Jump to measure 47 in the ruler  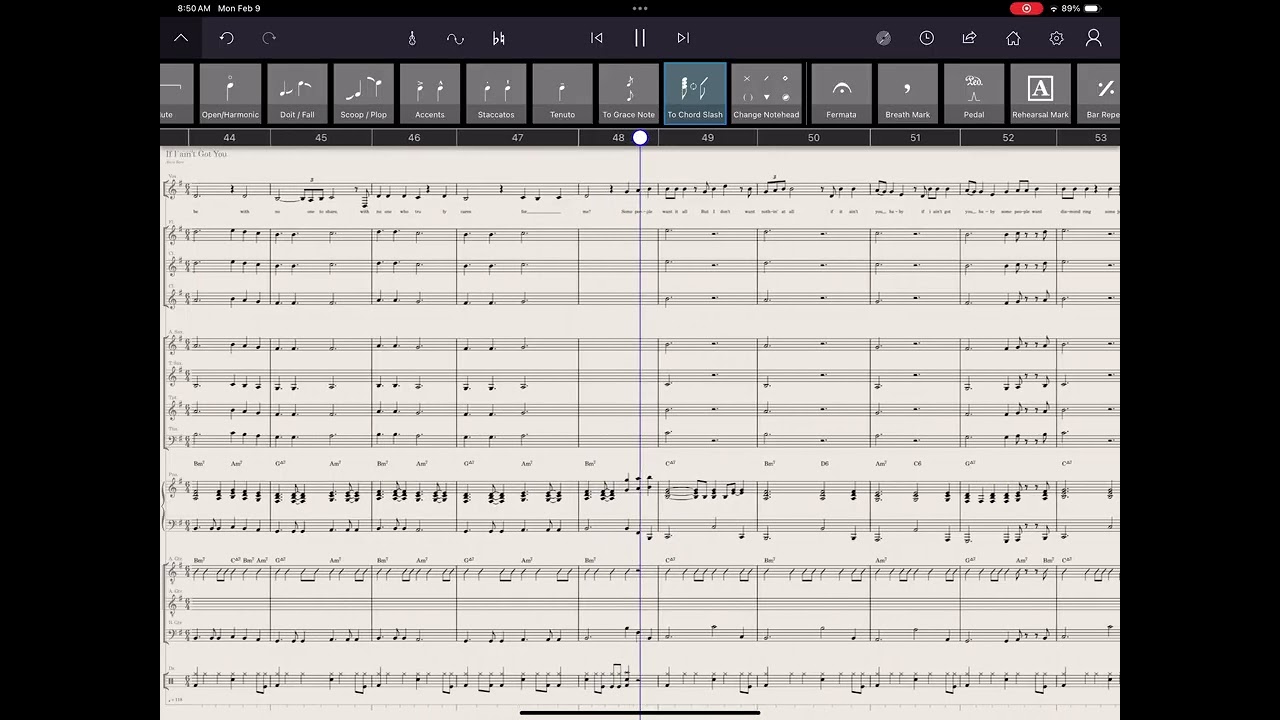[x=517, y=138]
